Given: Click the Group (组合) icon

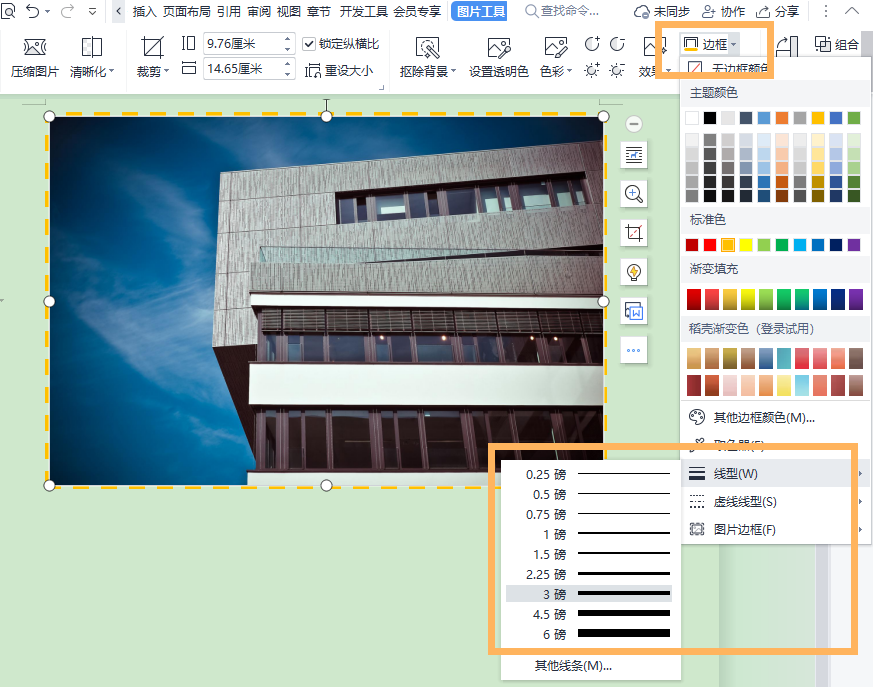Looking at the screenshot, I should pyautogui.click(x=823, y=44).
